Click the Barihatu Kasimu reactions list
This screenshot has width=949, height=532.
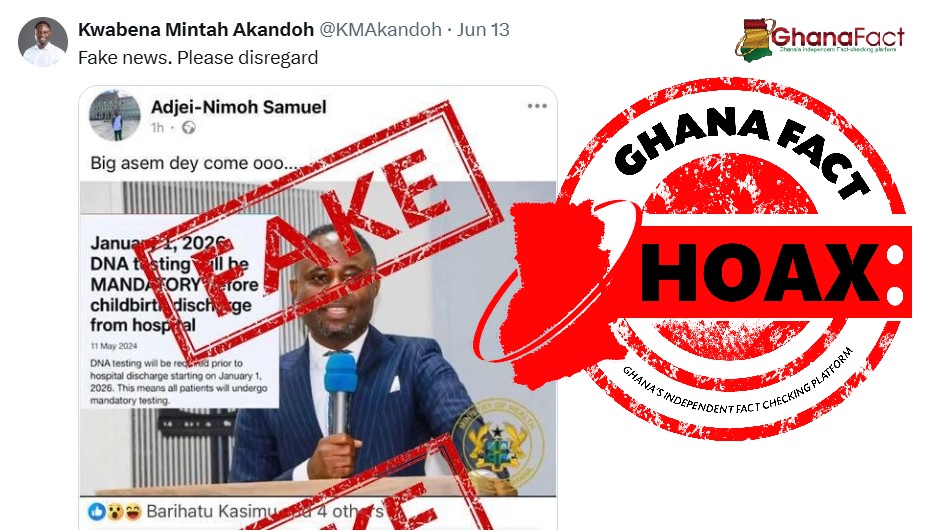264,511
